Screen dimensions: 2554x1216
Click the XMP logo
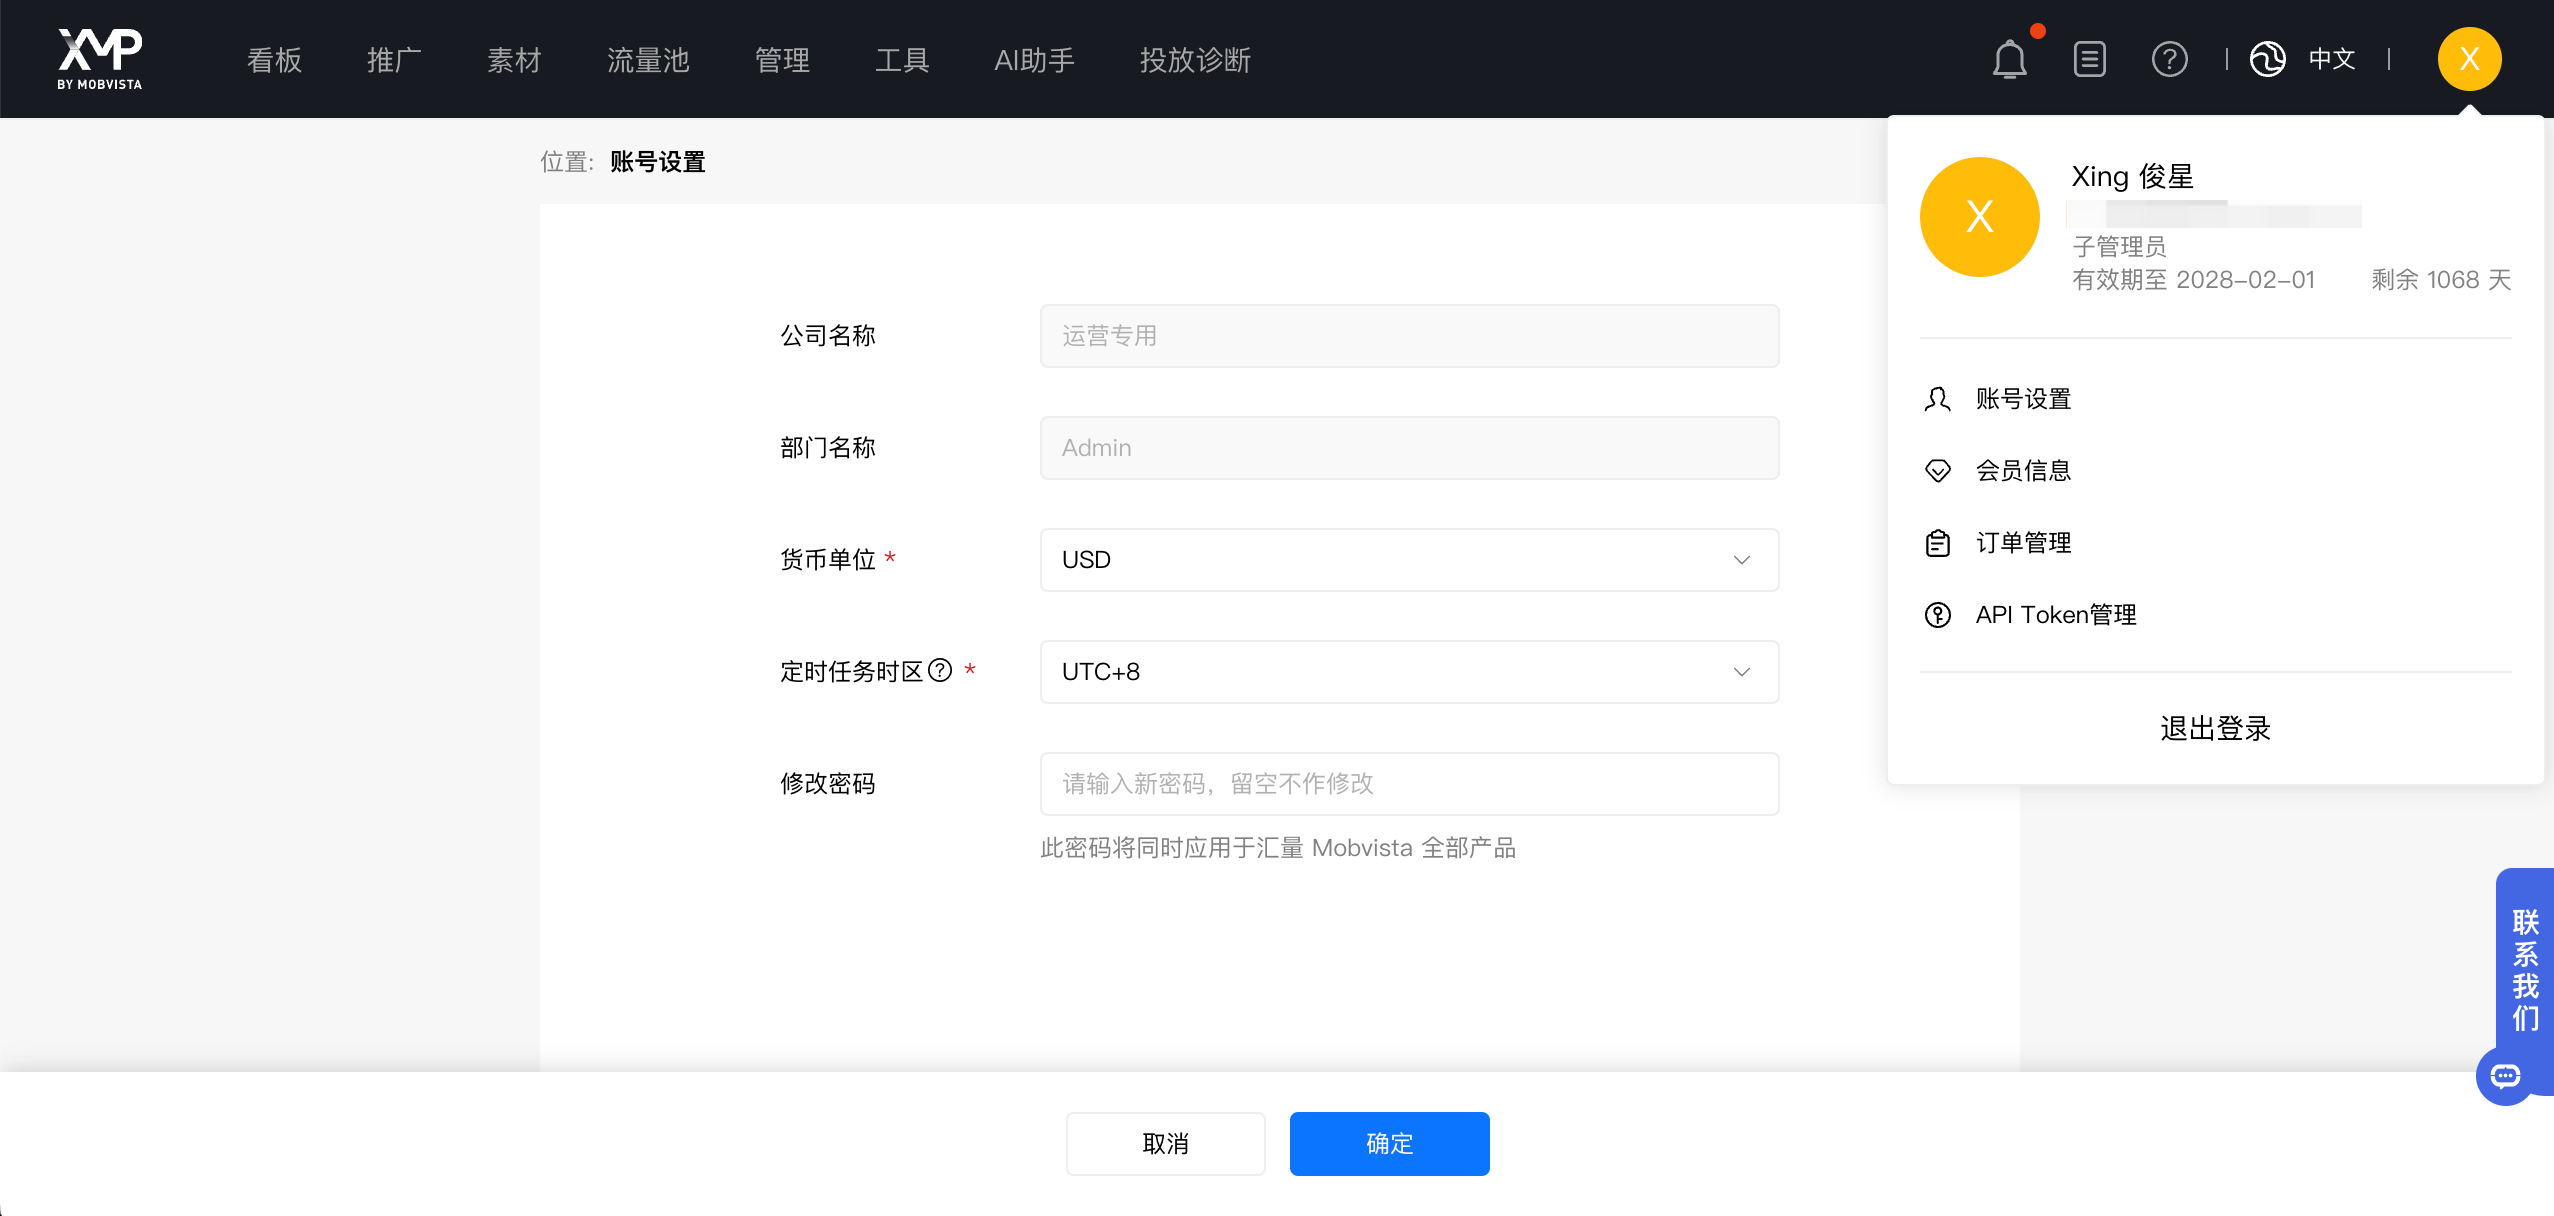[98, 57]
